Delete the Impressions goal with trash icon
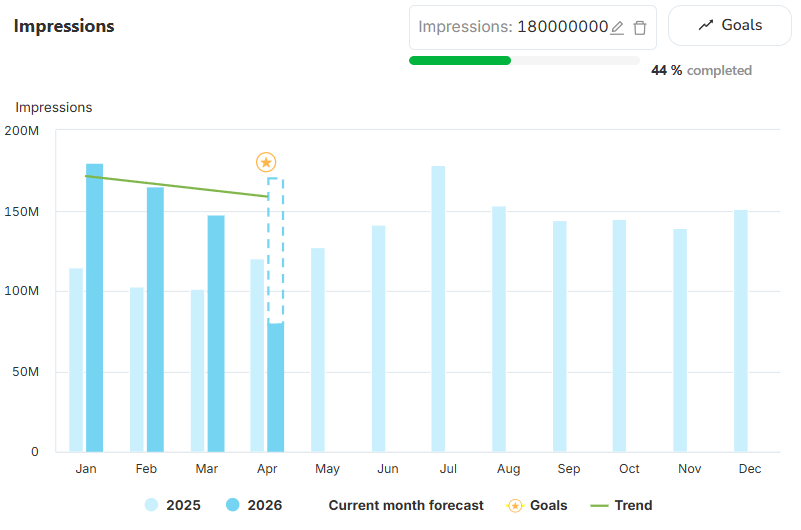 click(x=640, y=28)
